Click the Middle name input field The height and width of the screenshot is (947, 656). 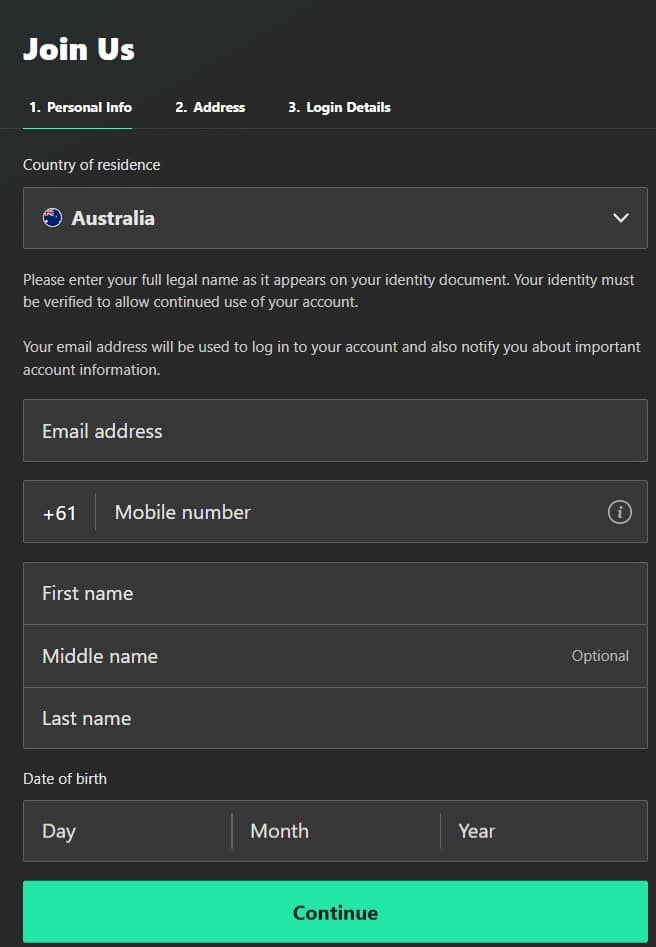pos(300,656)
